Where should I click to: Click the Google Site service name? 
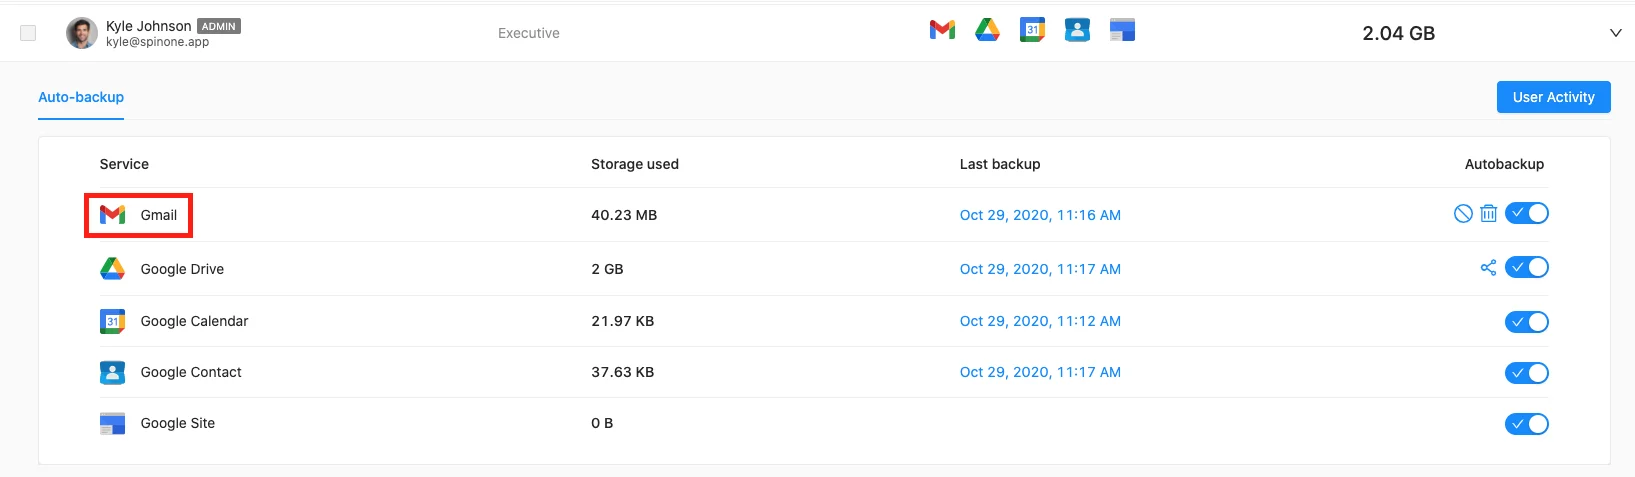click(178, 423)
